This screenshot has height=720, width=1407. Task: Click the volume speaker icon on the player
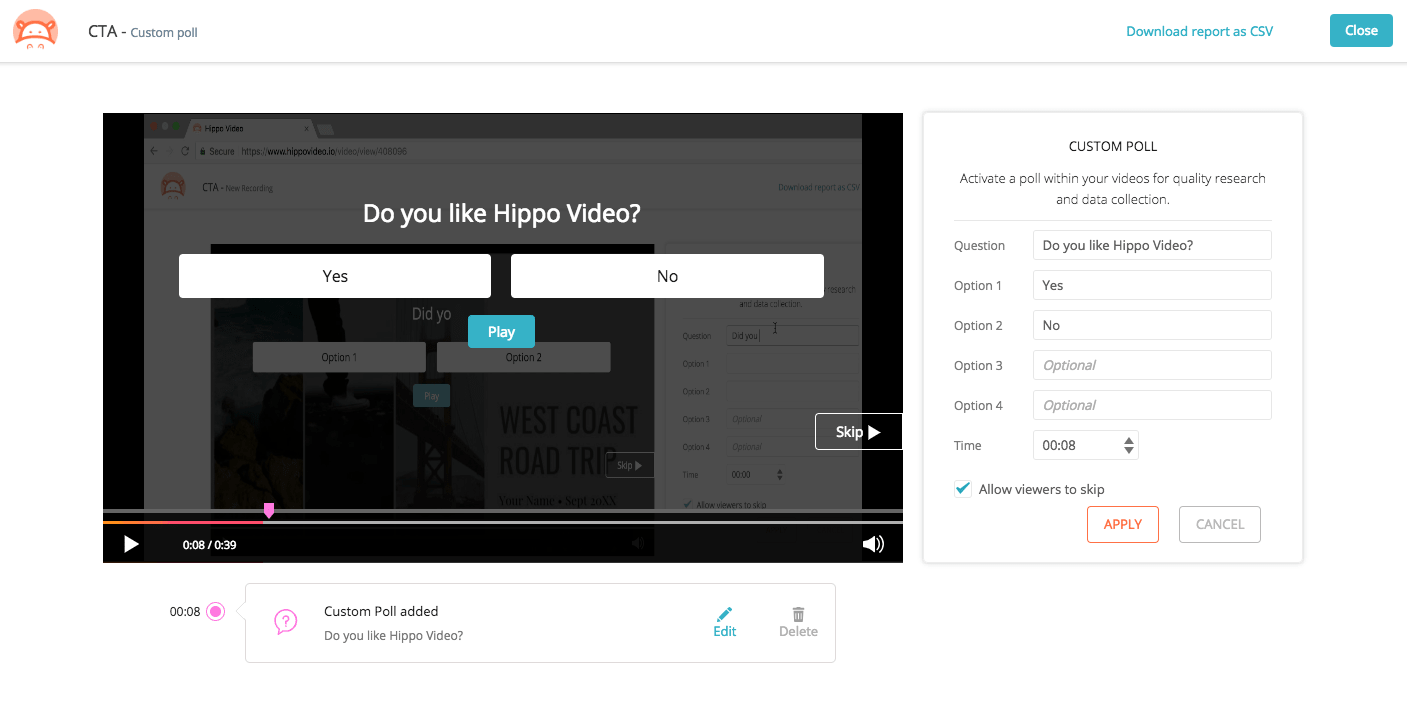pyautogui.click(x=873, y=543)
